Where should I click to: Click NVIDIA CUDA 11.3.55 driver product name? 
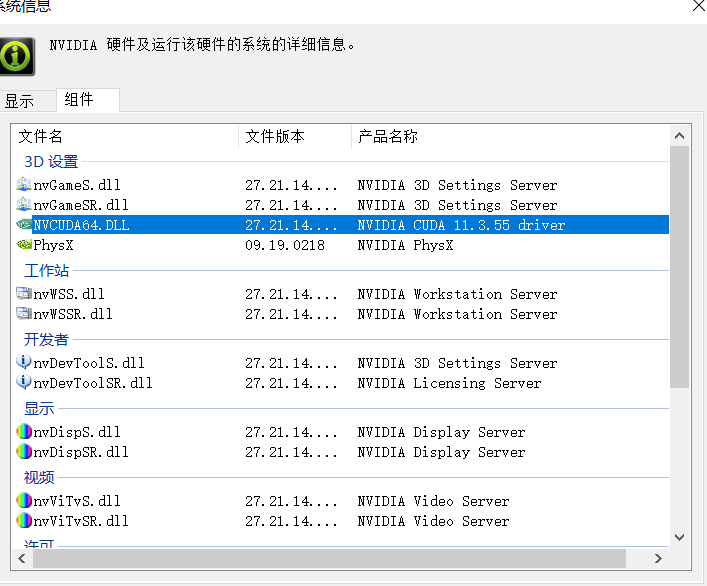click(x=461, y=225)
